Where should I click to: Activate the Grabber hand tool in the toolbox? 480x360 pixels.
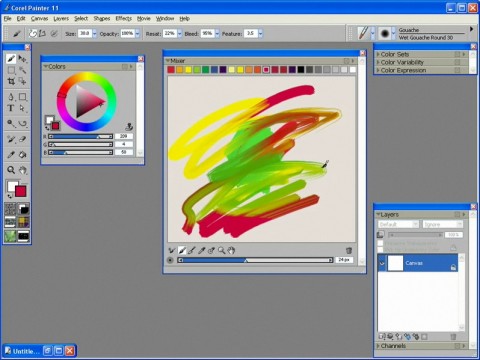[22, 170]
